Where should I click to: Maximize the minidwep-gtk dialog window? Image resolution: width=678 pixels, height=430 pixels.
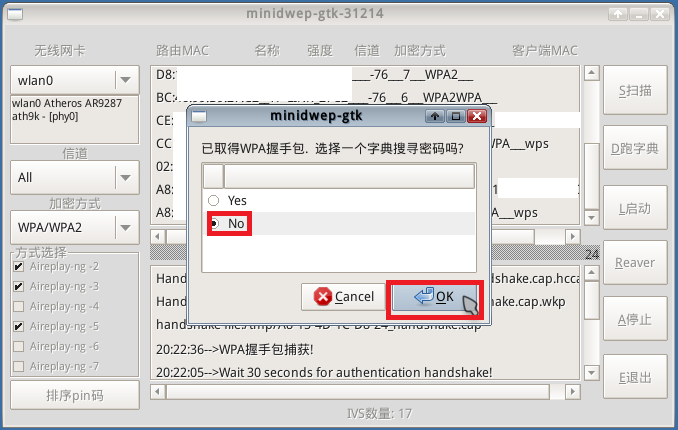click(456, 116)
